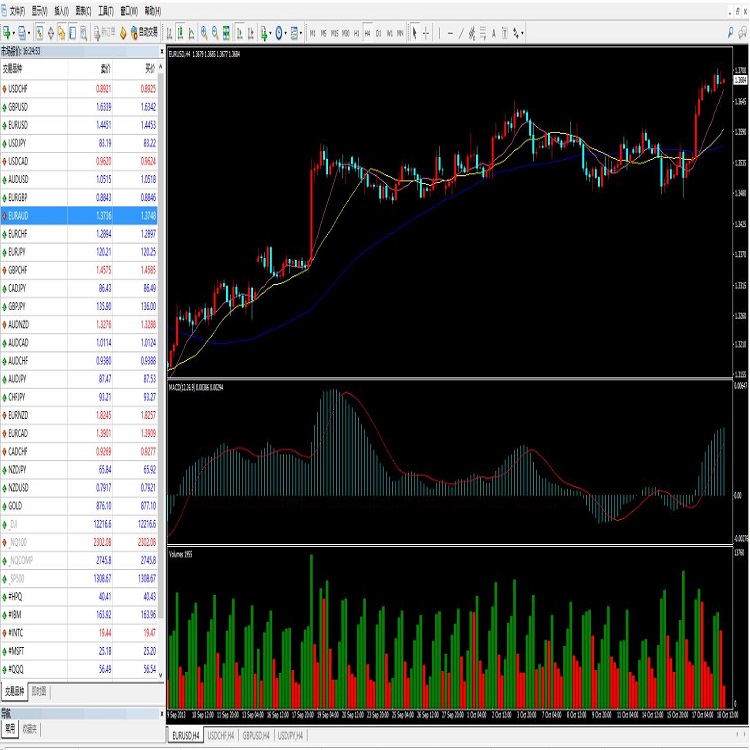Screen dimensions: 750x750
Task: Click the Periods clock icon
Action: (279, 33)
